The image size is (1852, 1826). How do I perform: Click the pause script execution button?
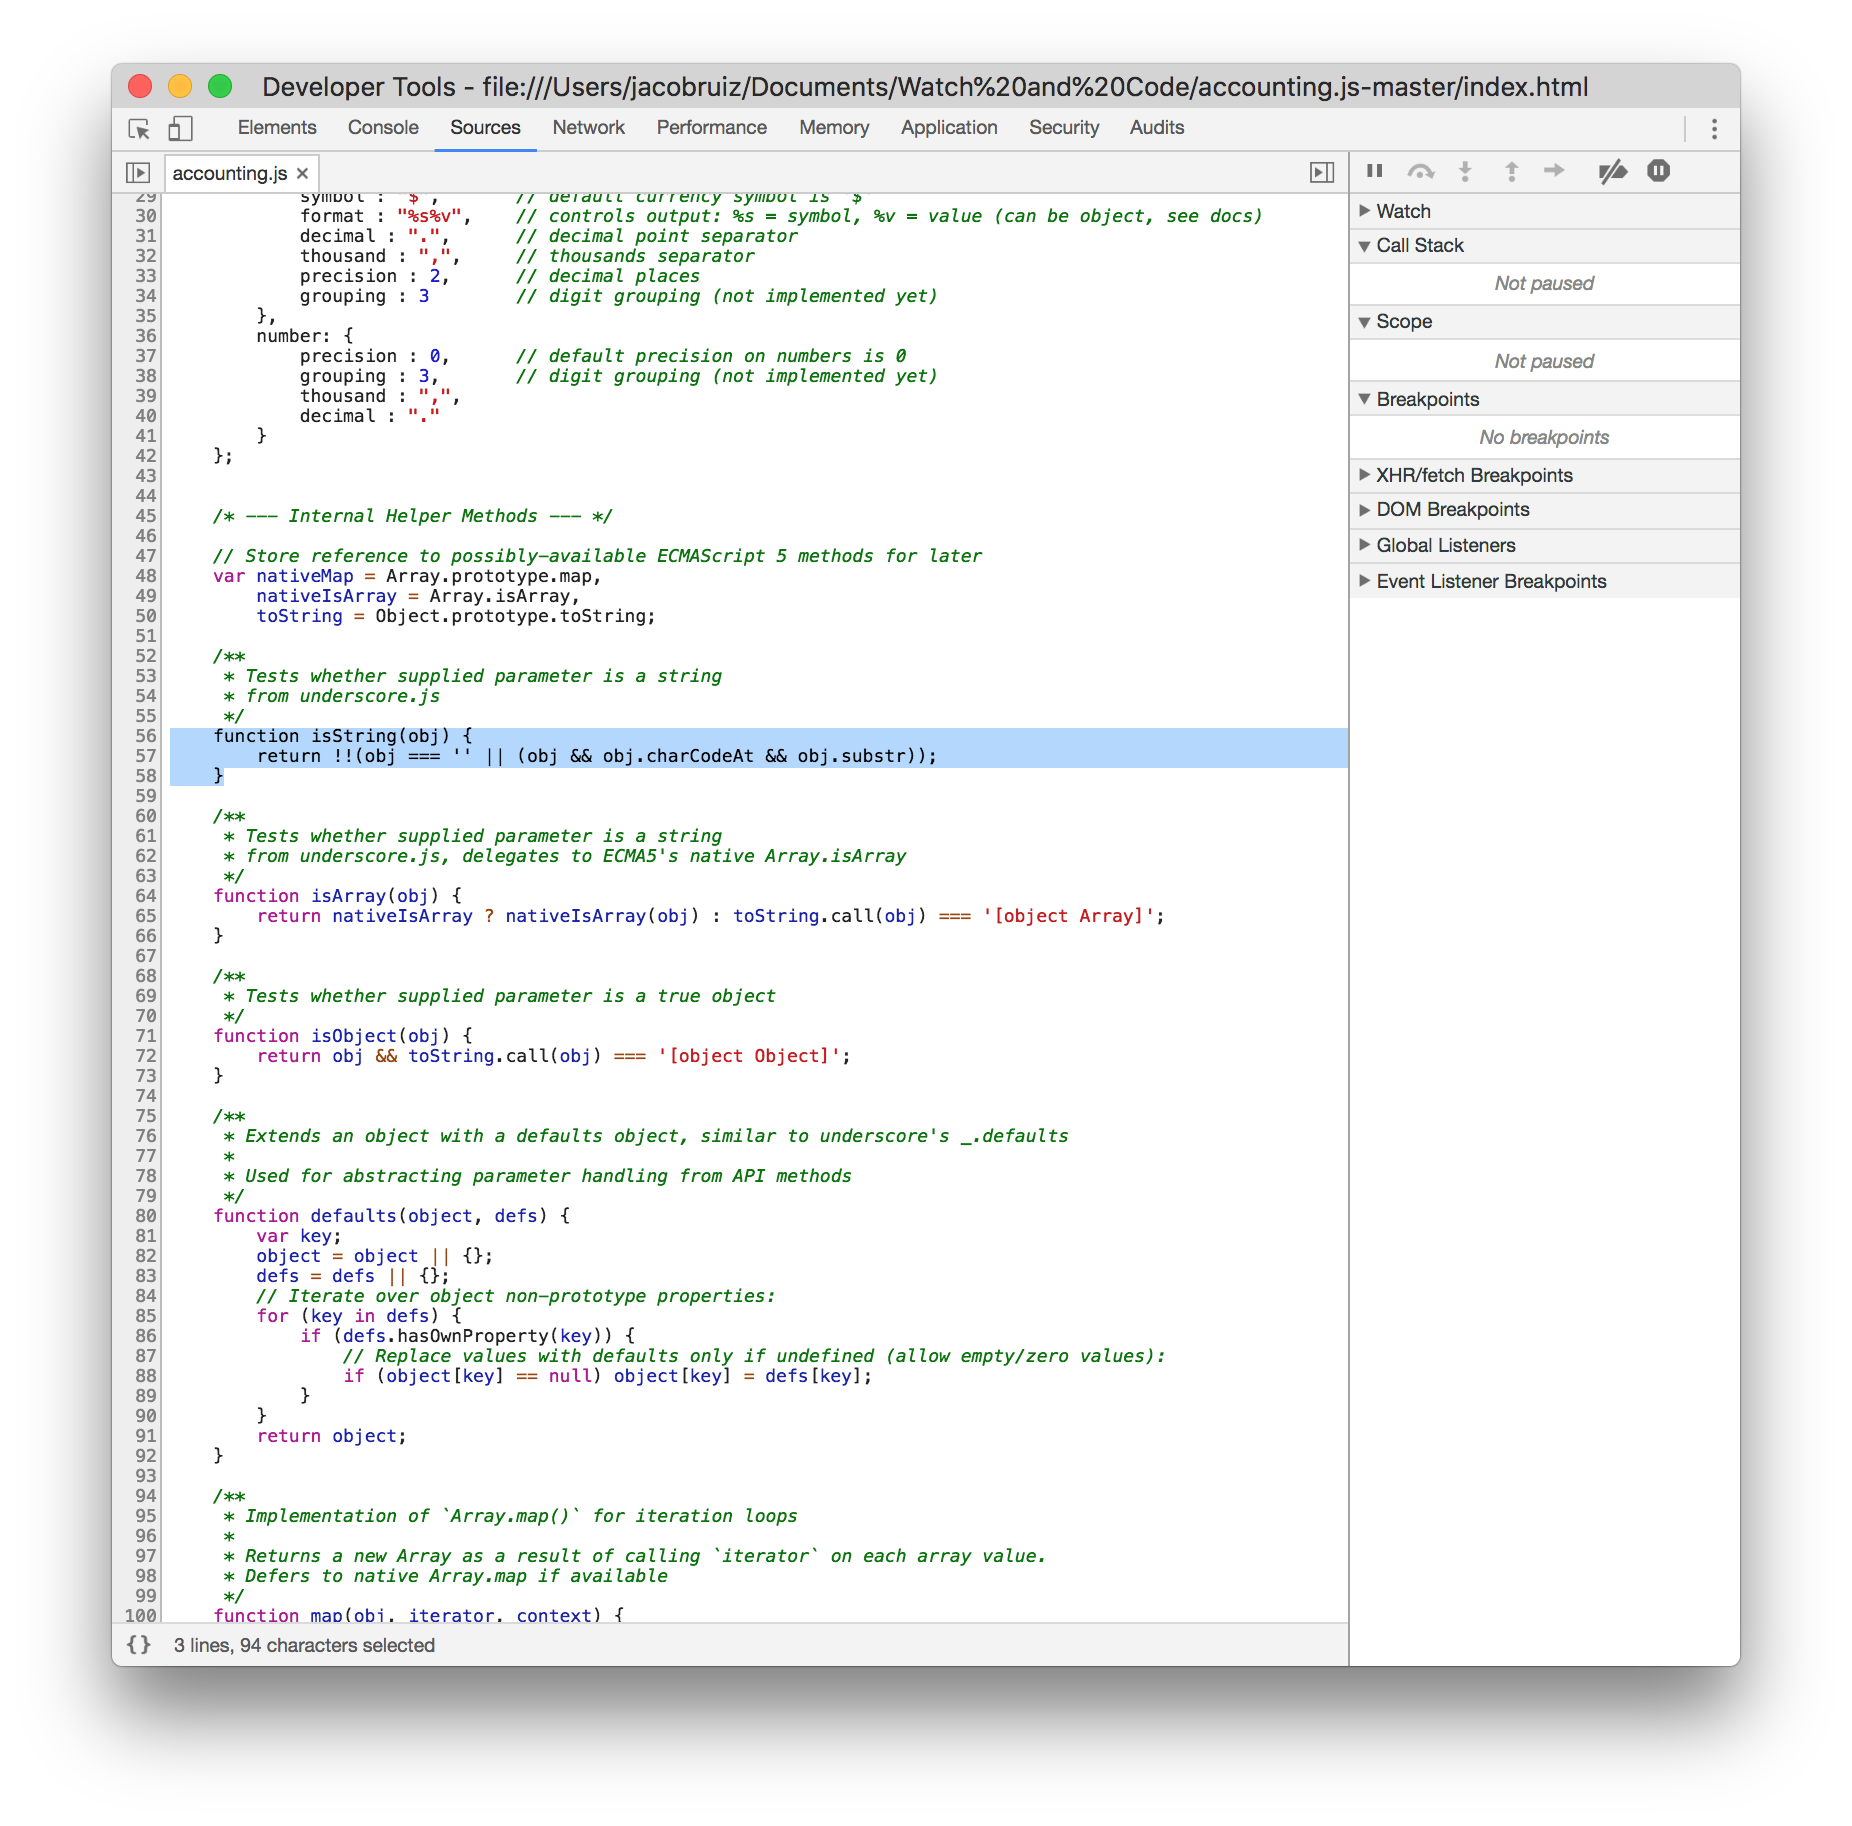point(1375,171)
